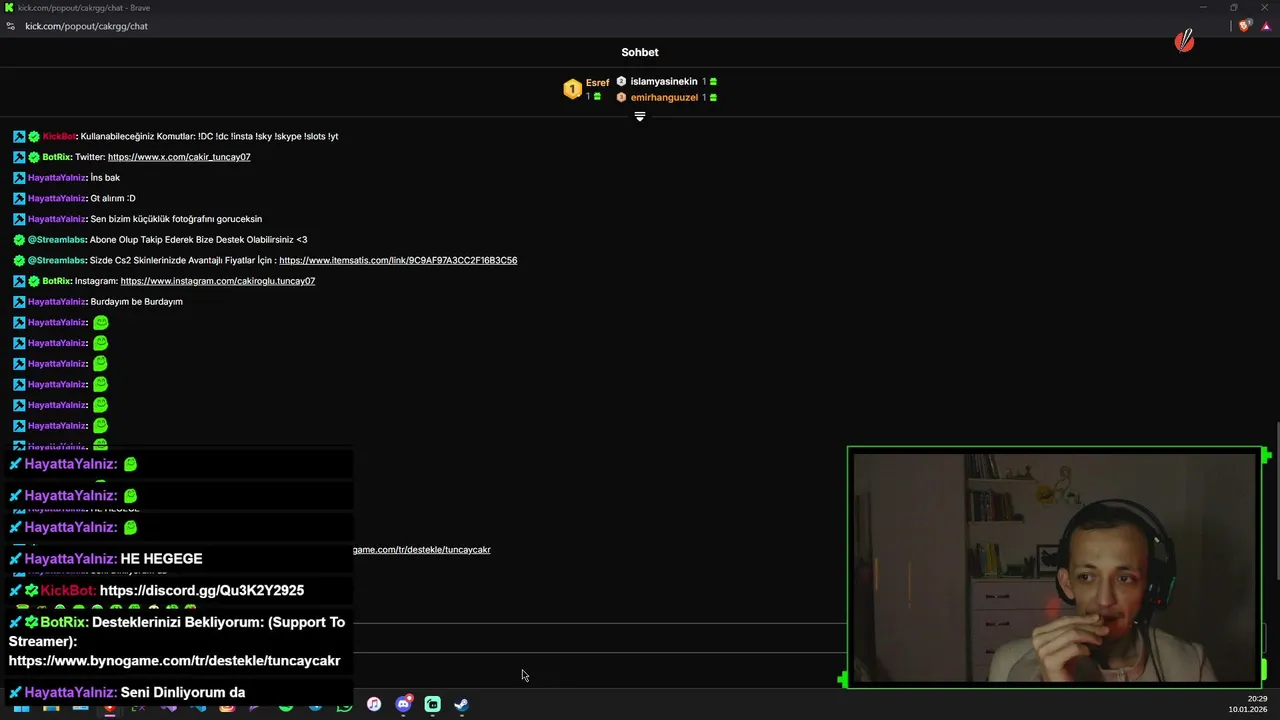Select Esref in the leaderboard
Viewport: 1280px width, 720px height.
click(x=597, y=83)
